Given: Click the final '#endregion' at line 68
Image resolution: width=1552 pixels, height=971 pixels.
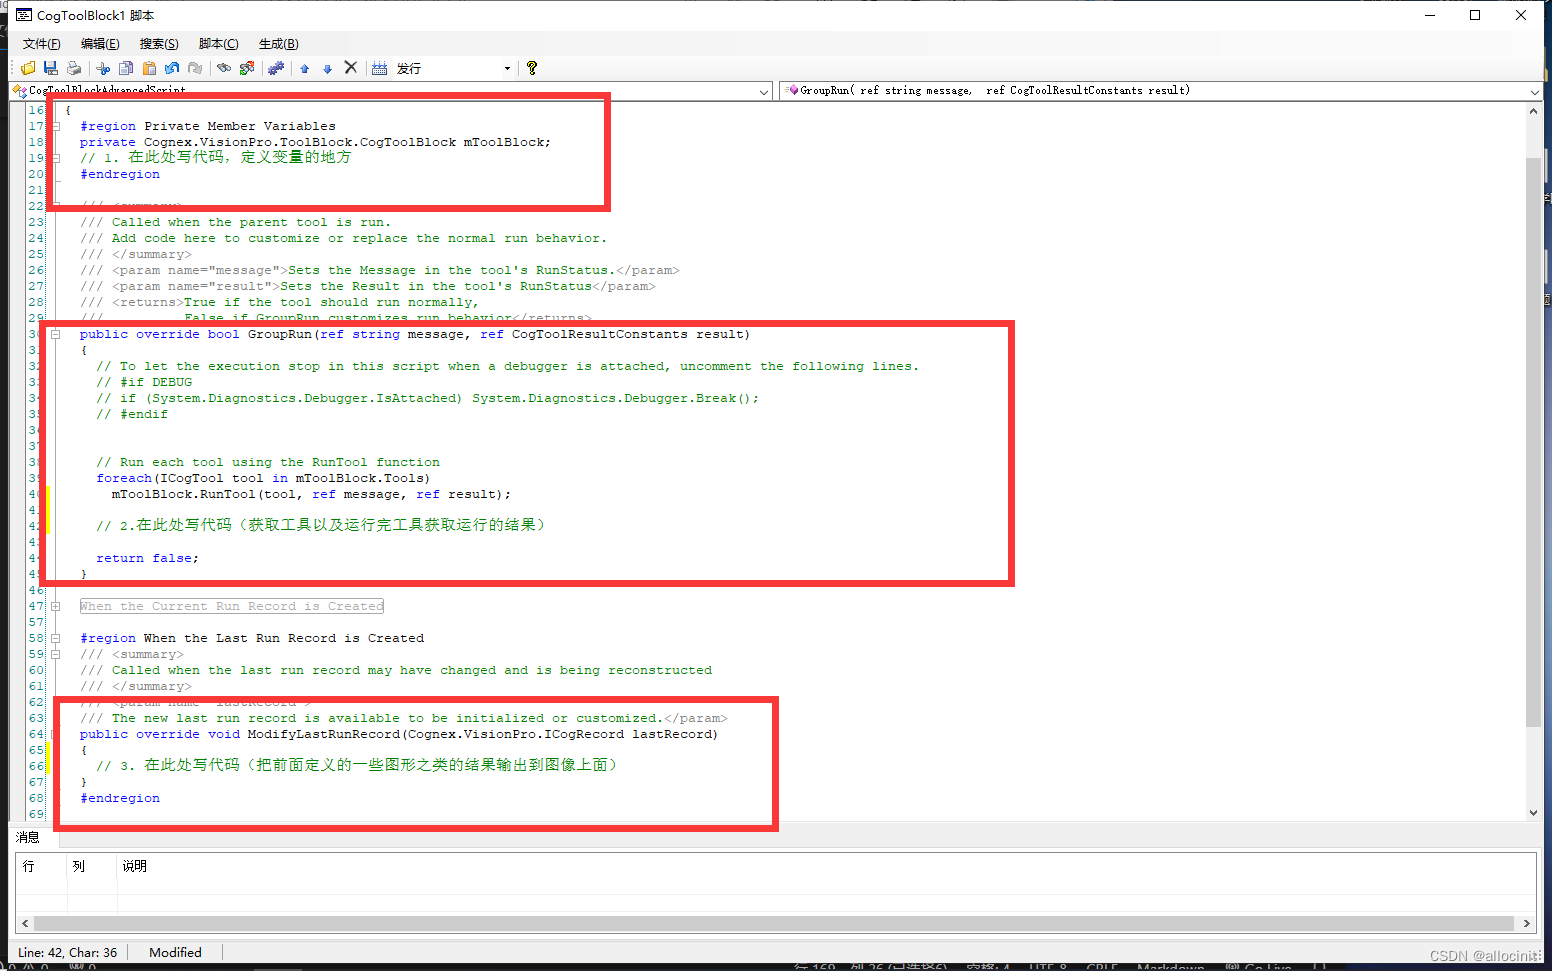Looking at the screenshot, I should pos(120,798).
